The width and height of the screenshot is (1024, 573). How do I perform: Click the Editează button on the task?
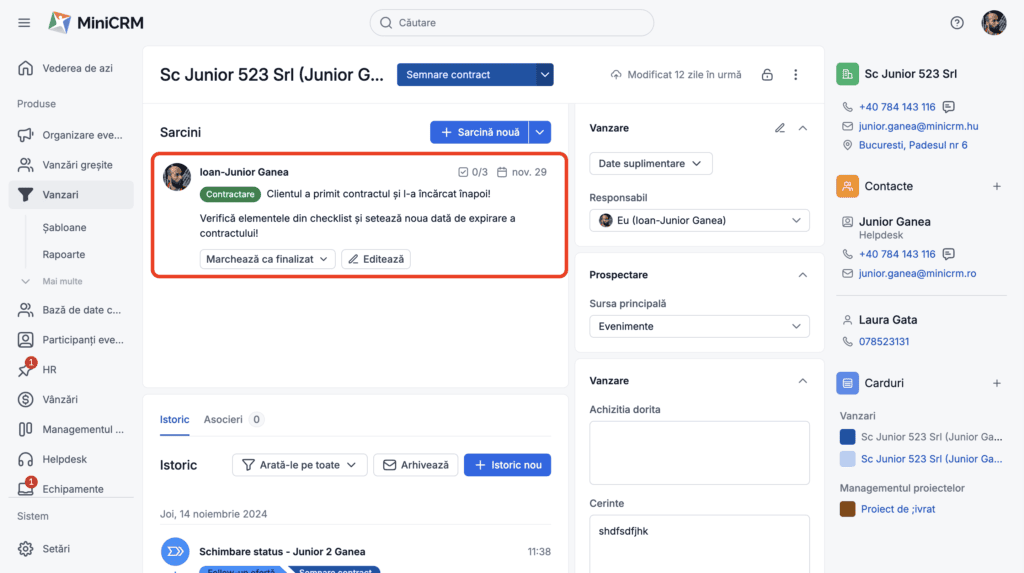point(376,259)
